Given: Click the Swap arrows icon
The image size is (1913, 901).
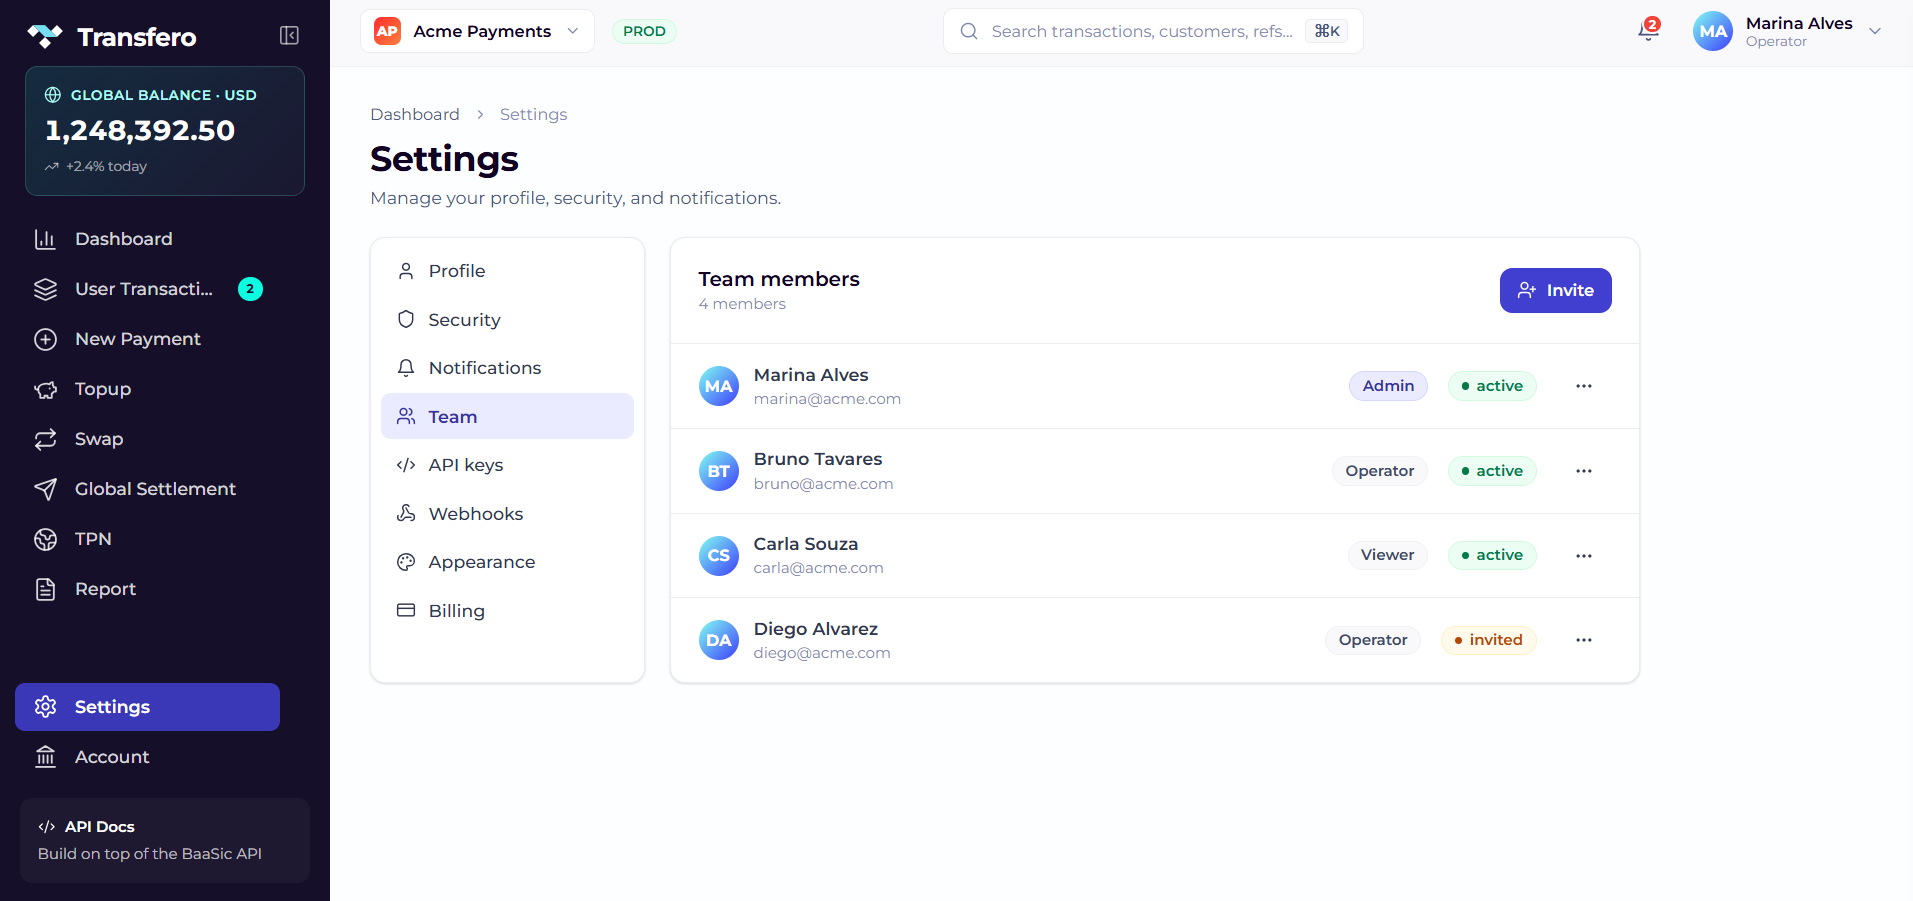Looking at the screenshot, I should (45, 439).
